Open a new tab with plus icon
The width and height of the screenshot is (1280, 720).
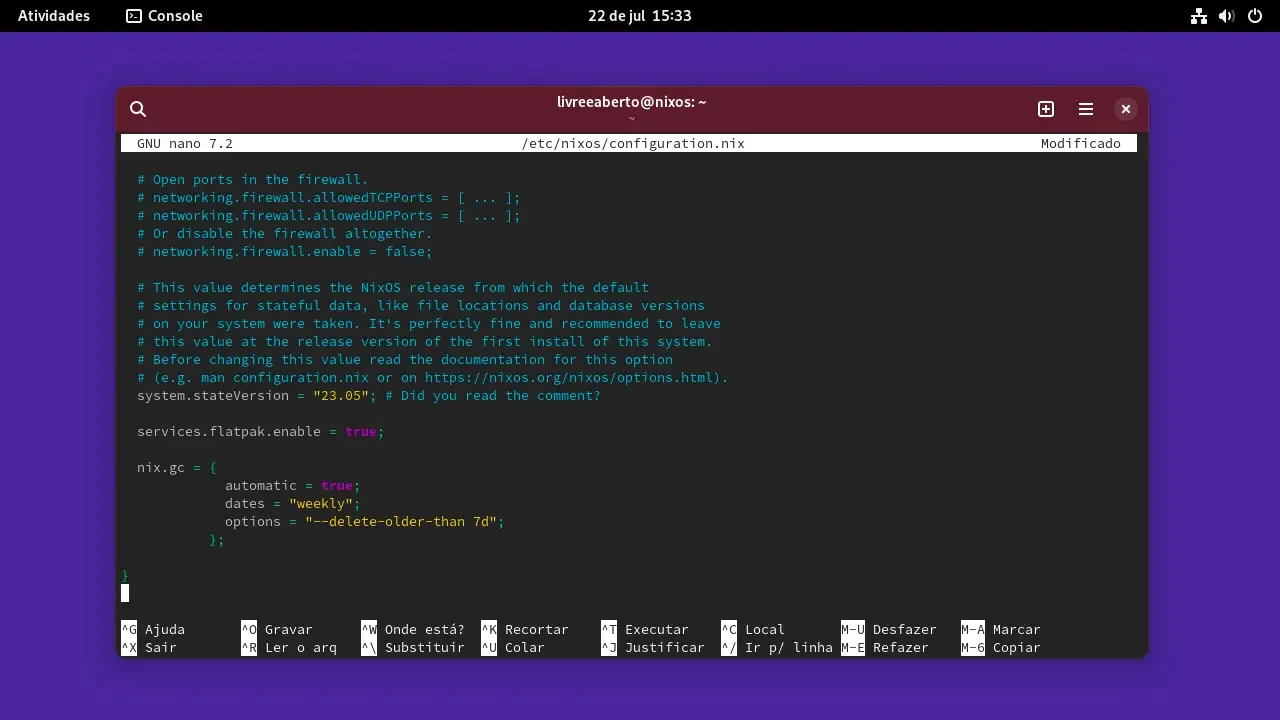[x=1046, y=109]
